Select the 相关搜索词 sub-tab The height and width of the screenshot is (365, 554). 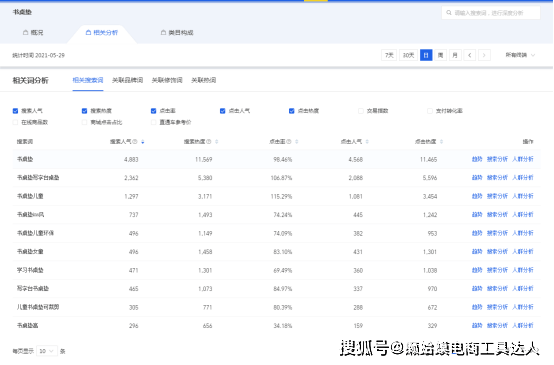[x=88, y=80]
